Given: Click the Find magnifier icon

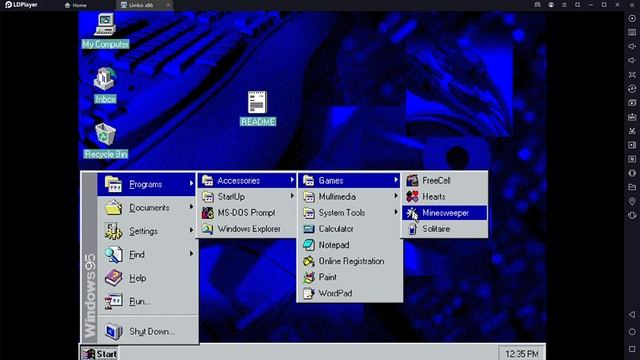Looking at the screenshot, I should [113, 254].
